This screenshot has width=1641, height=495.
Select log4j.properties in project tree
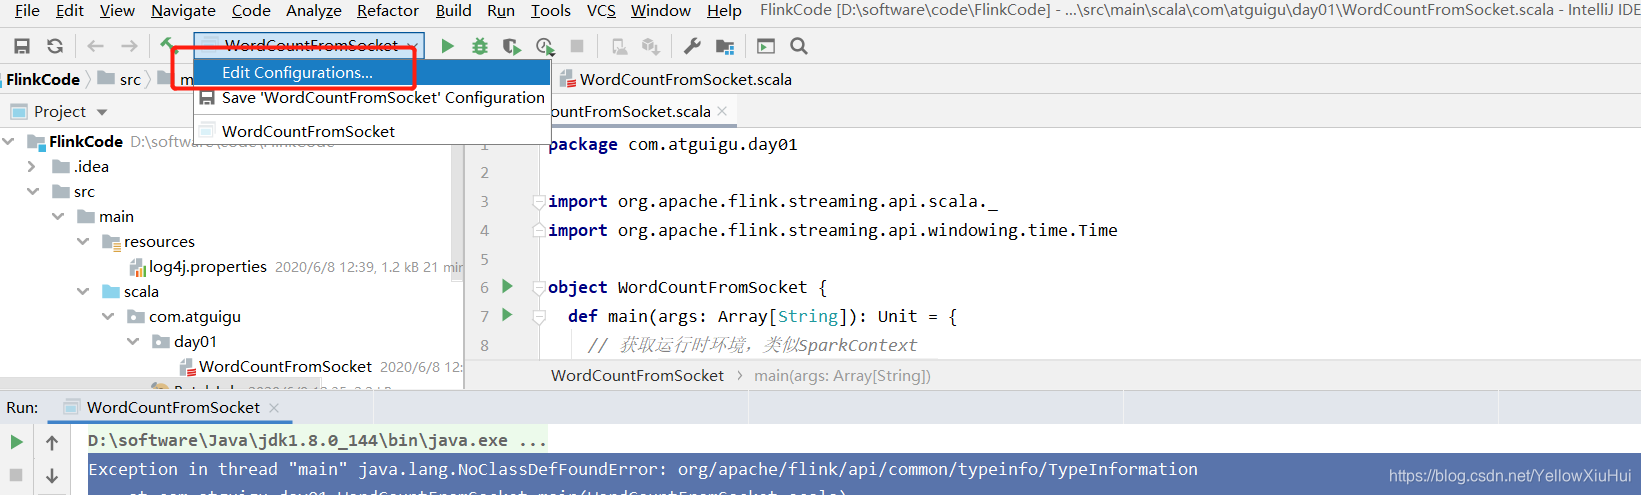click(x=208, y=266)
